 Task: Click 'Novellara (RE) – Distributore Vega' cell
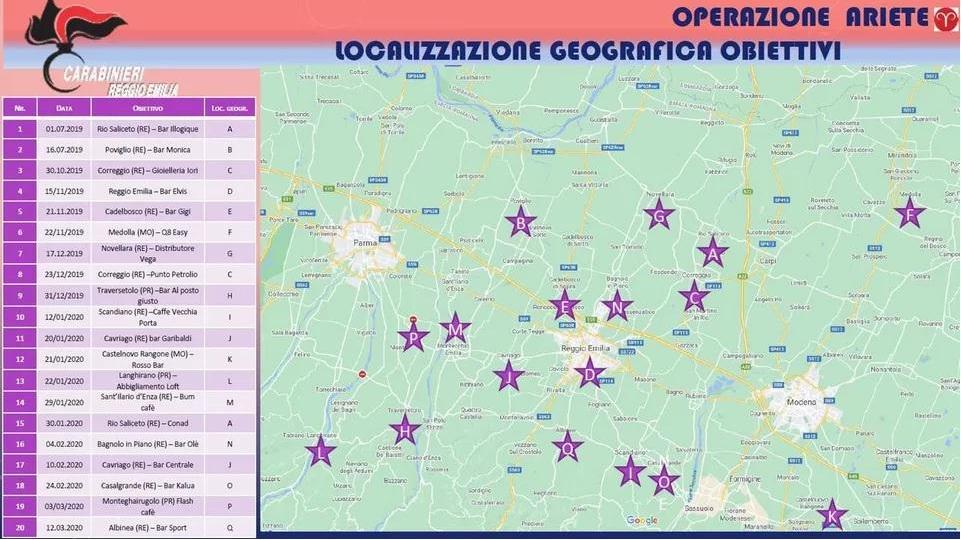[148, 254]
